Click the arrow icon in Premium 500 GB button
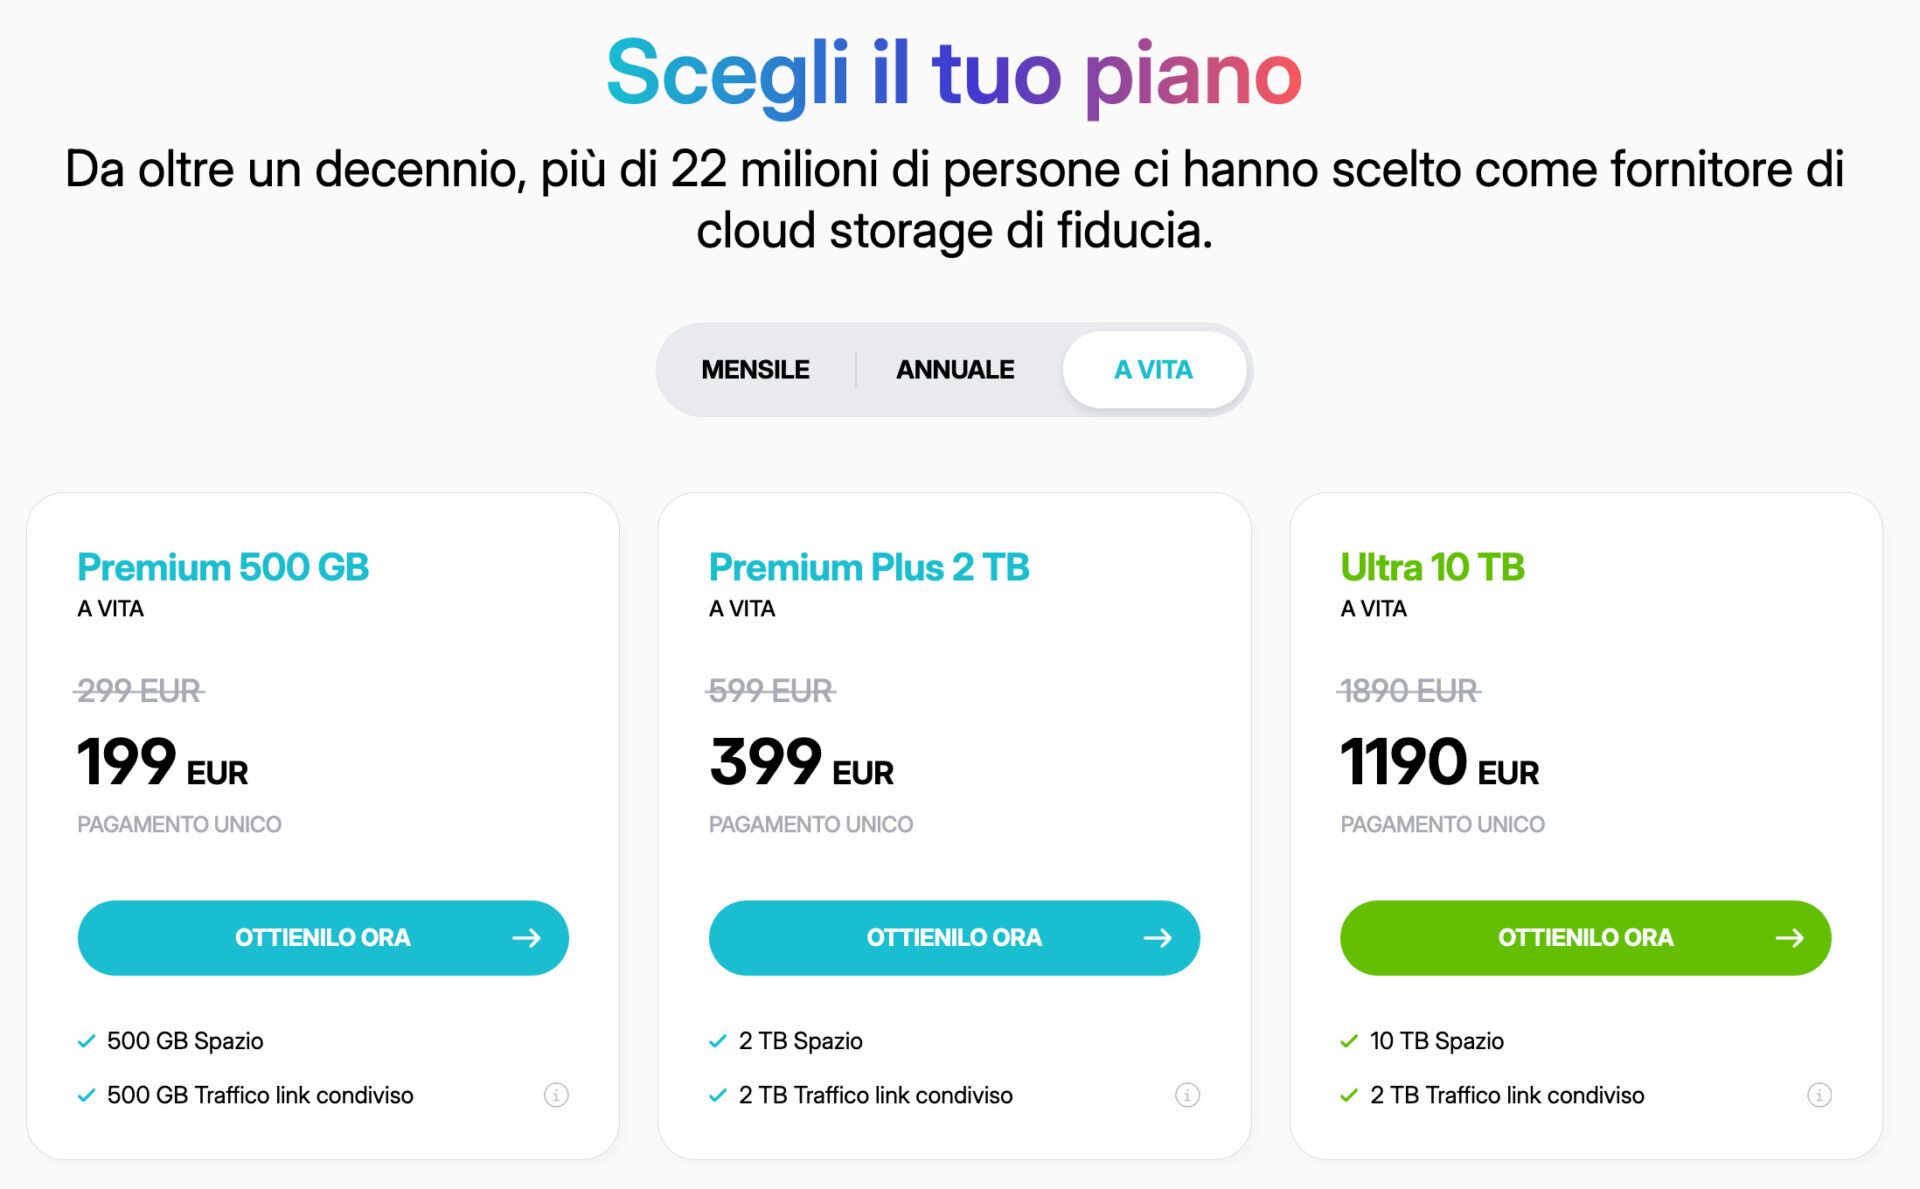1920x1189 pixels. click(525, 938)
